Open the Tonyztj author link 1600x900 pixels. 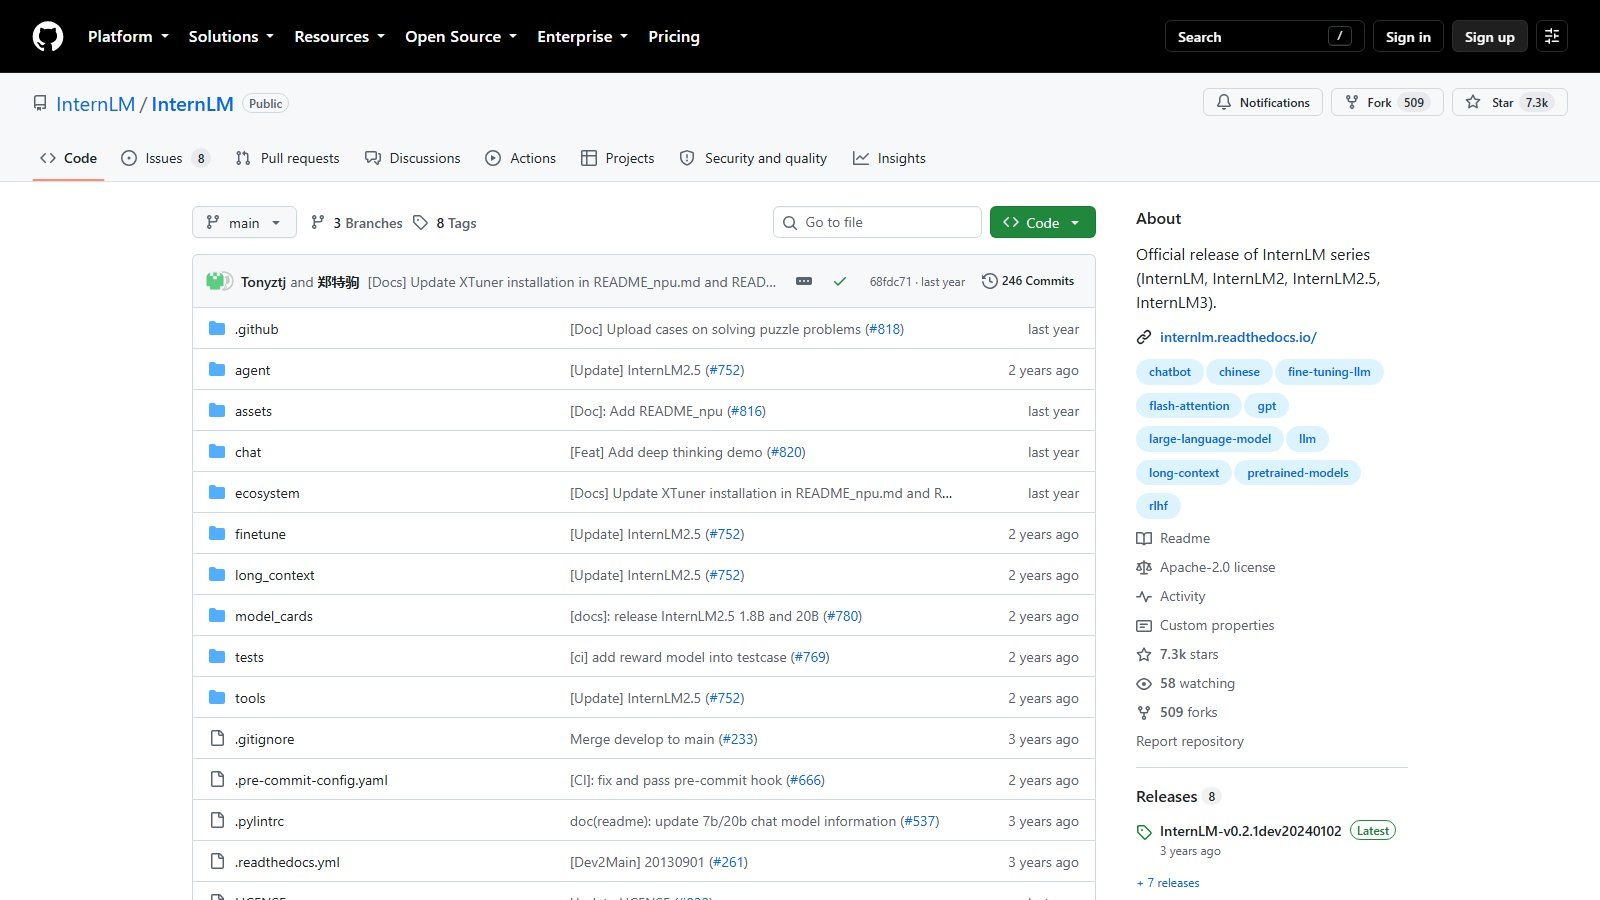coord(263,282)
